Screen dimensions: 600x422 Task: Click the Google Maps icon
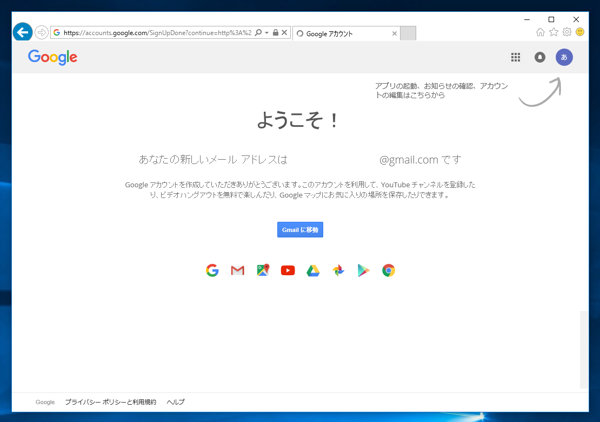[263, 270]
